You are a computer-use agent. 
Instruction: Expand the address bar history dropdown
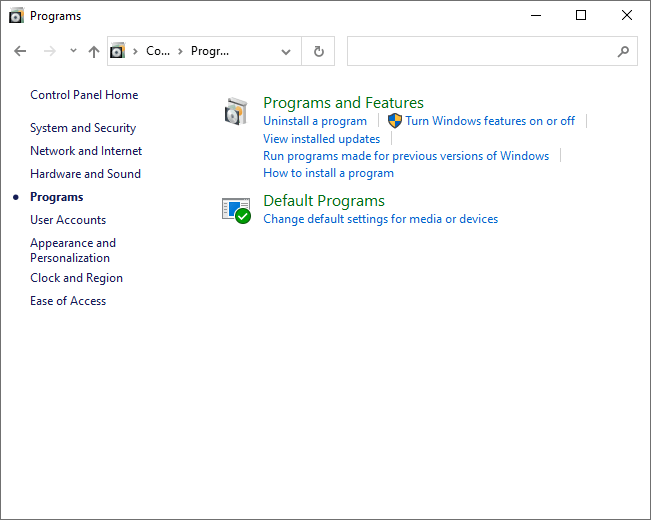pyautogui.click(x=287, y=51)
